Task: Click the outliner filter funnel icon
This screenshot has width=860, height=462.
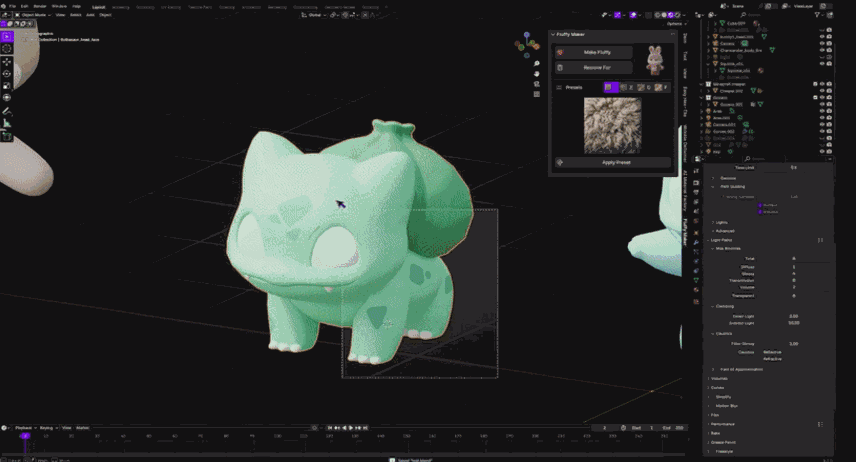Action: coord(817,15)
